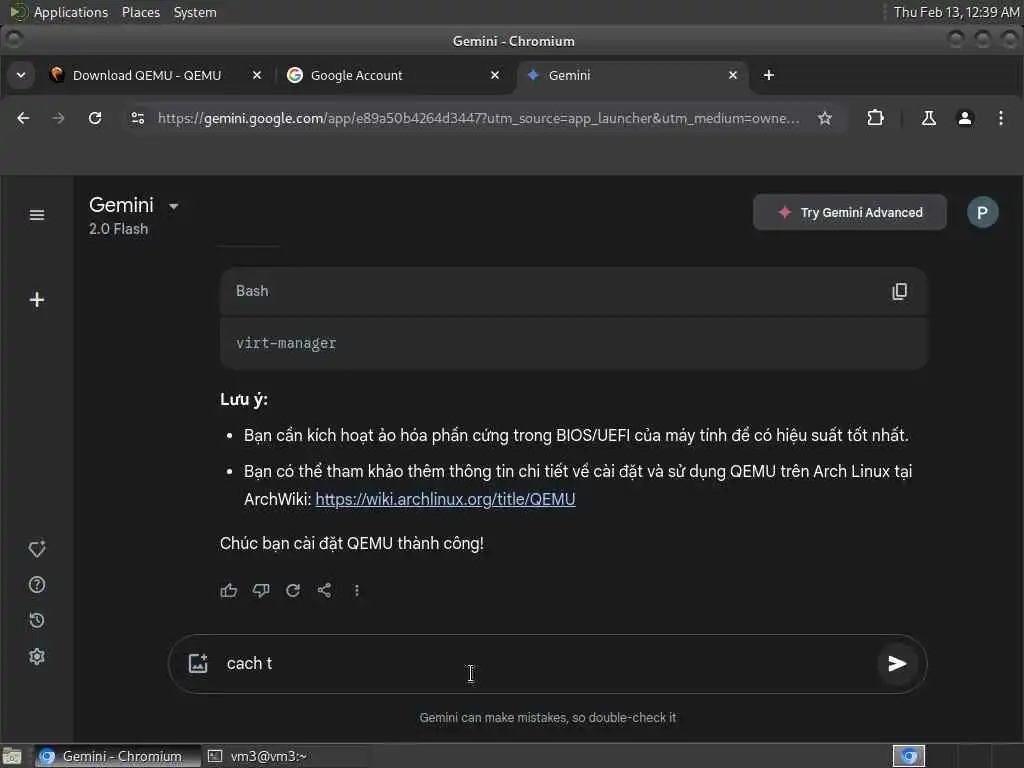The image size is (1024, 768).
Task: Click the 'Bash' code block label
Action: pos(252,291)
